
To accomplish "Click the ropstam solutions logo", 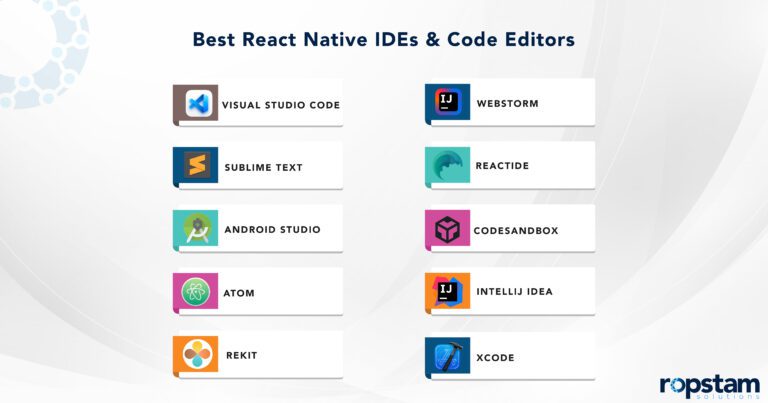I will (x=710, y=386).
